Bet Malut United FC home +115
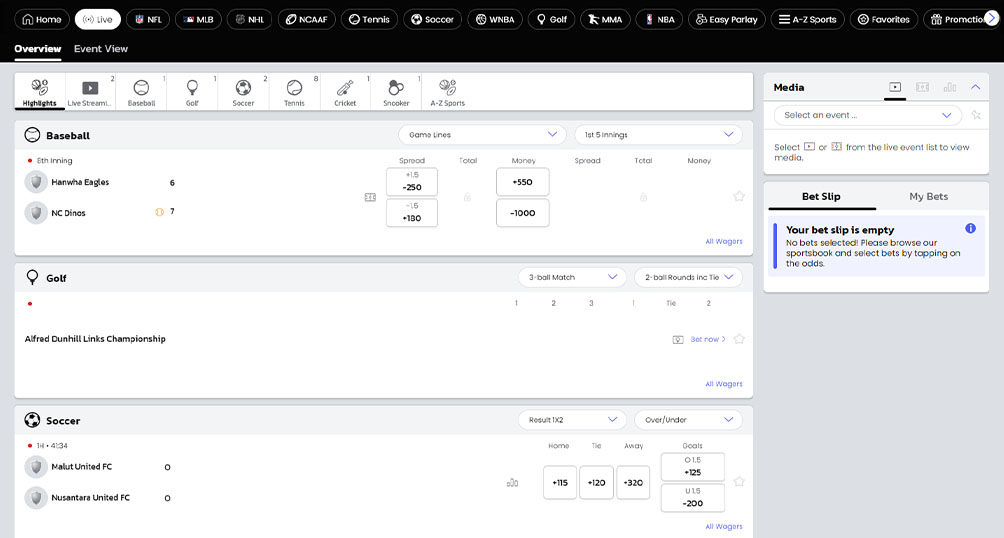The image size is (1004, 538). (x=560, y=482)
